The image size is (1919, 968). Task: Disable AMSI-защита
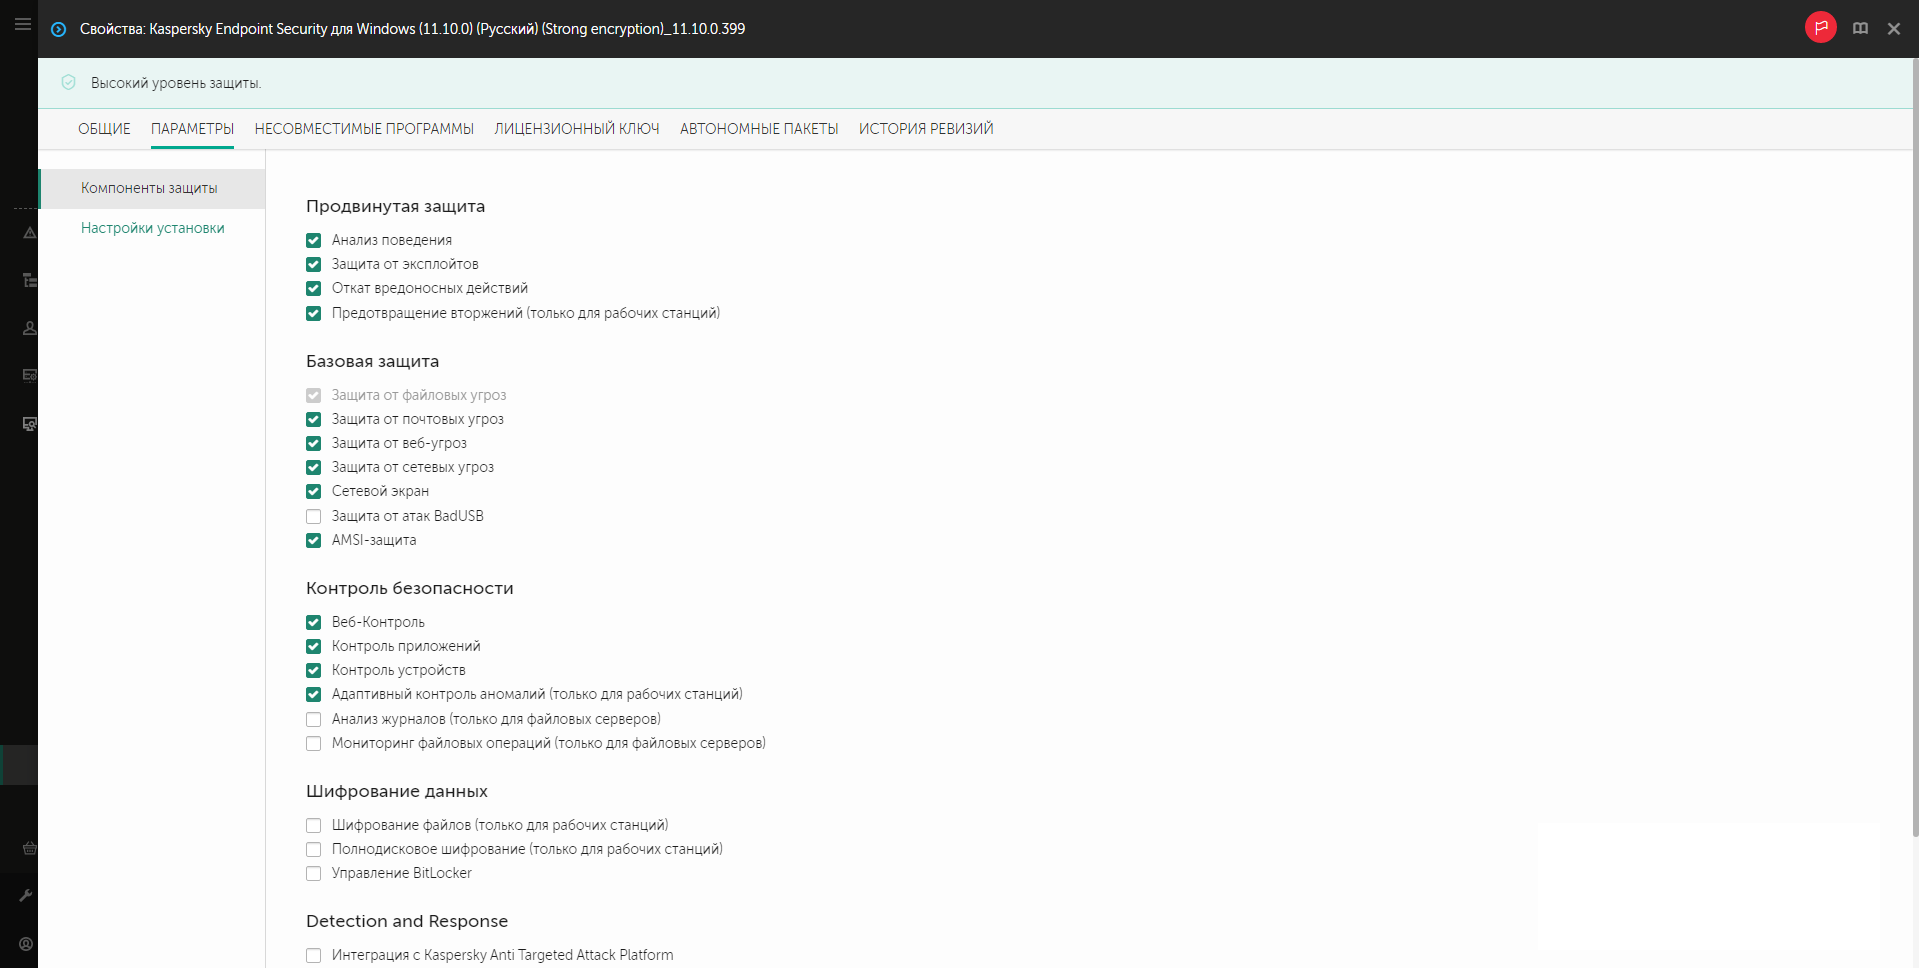[313, 540]
